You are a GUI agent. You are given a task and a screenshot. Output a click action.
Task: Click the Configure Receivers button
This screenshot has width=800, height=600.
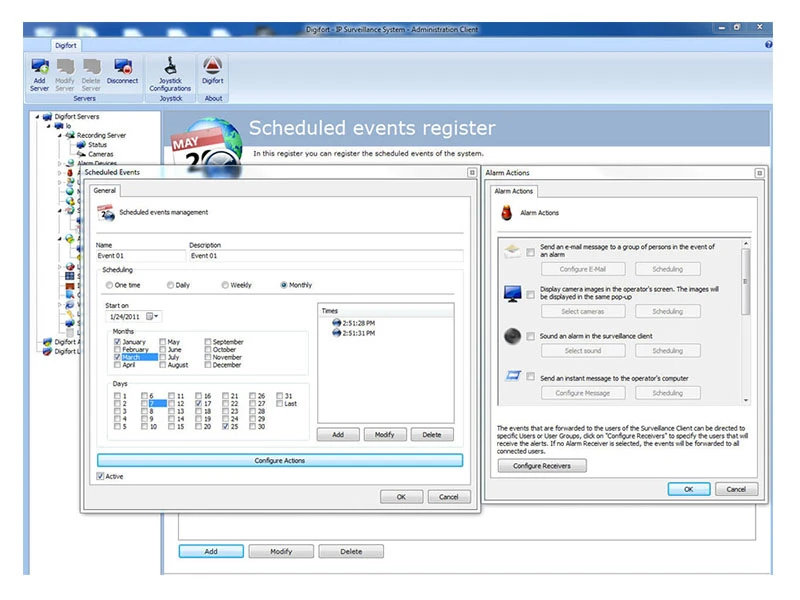coord(542,466)
